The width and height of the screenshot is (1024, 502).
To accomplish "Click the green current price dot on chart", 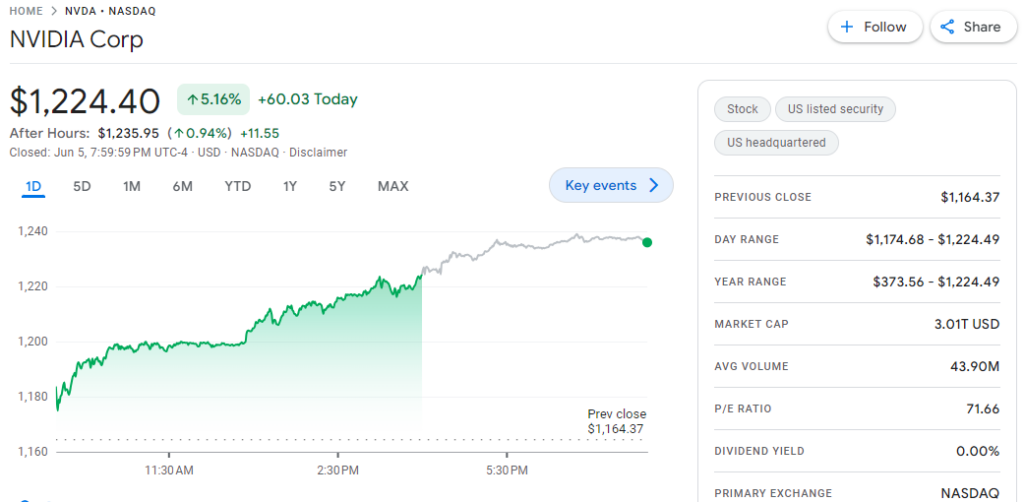I will pyautogui.click(x=647, y=243).
